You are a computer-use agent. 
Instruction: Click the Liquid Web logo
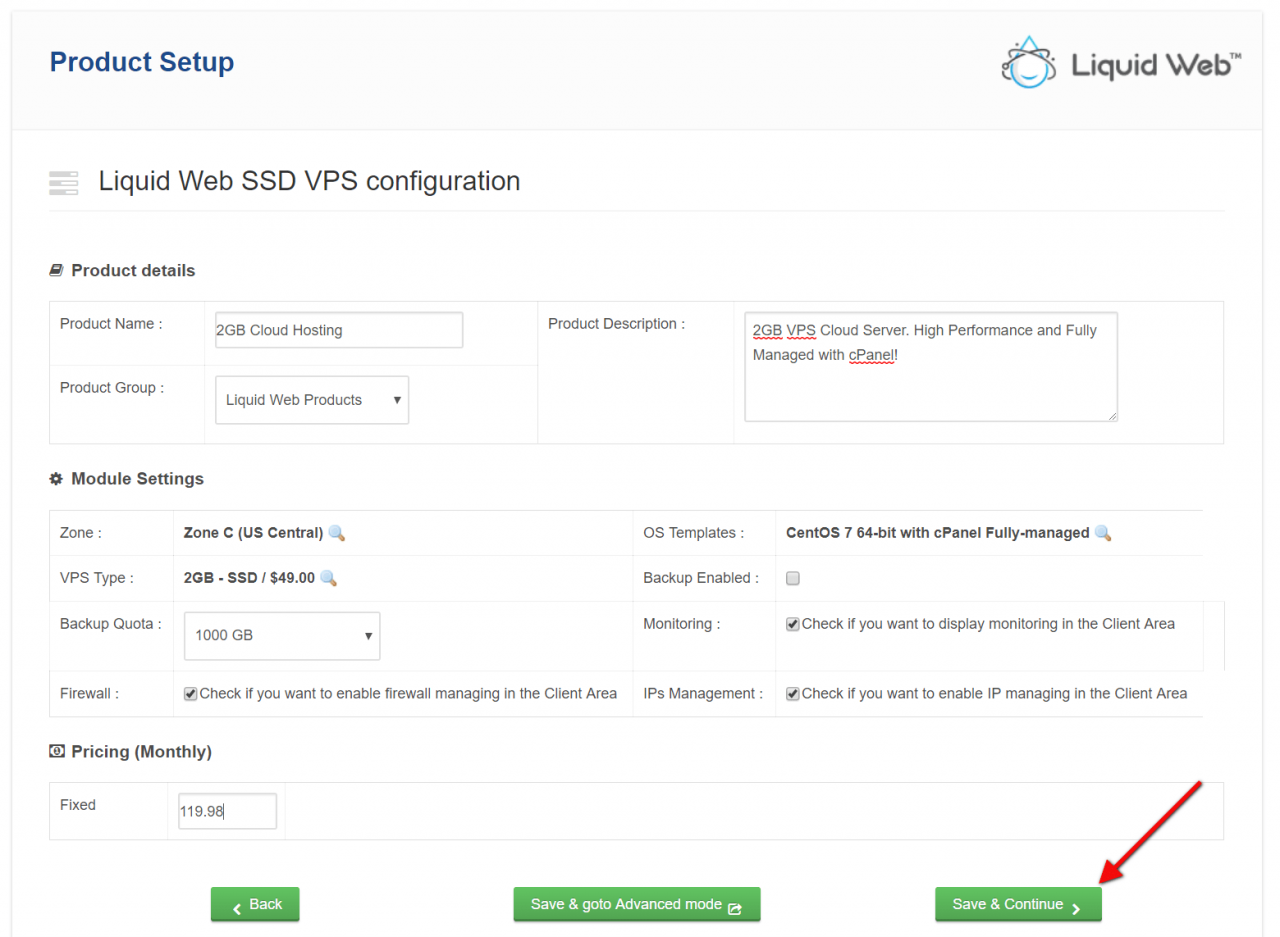coord(1121,63)
